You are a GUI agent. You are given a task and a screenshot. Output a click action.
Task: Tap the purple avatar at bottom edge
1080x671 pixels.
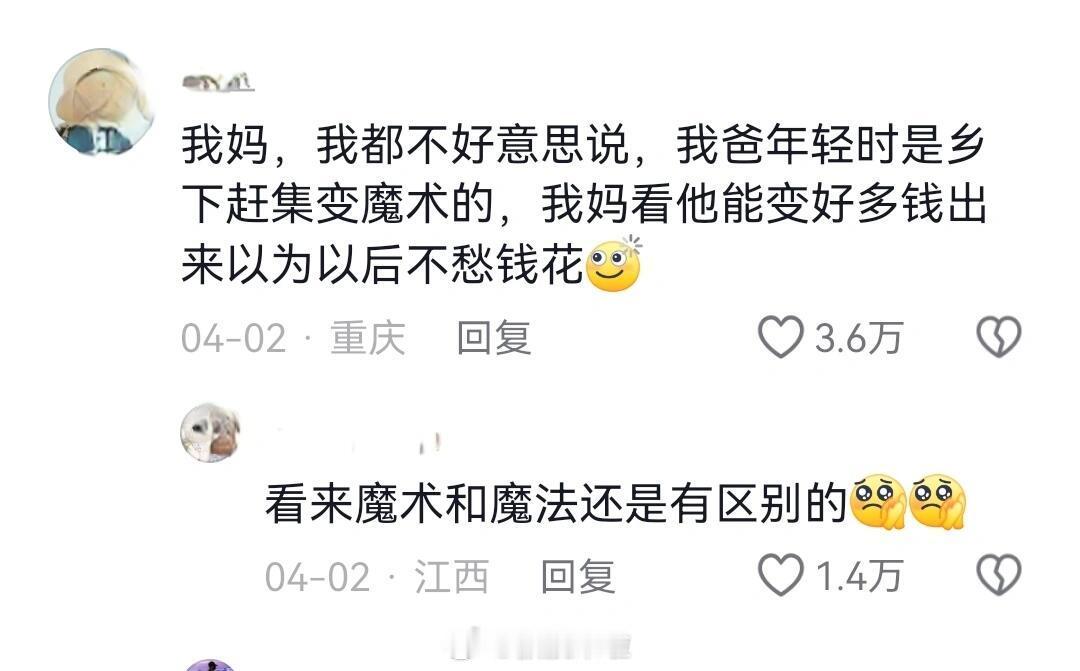tap(211, 665)
